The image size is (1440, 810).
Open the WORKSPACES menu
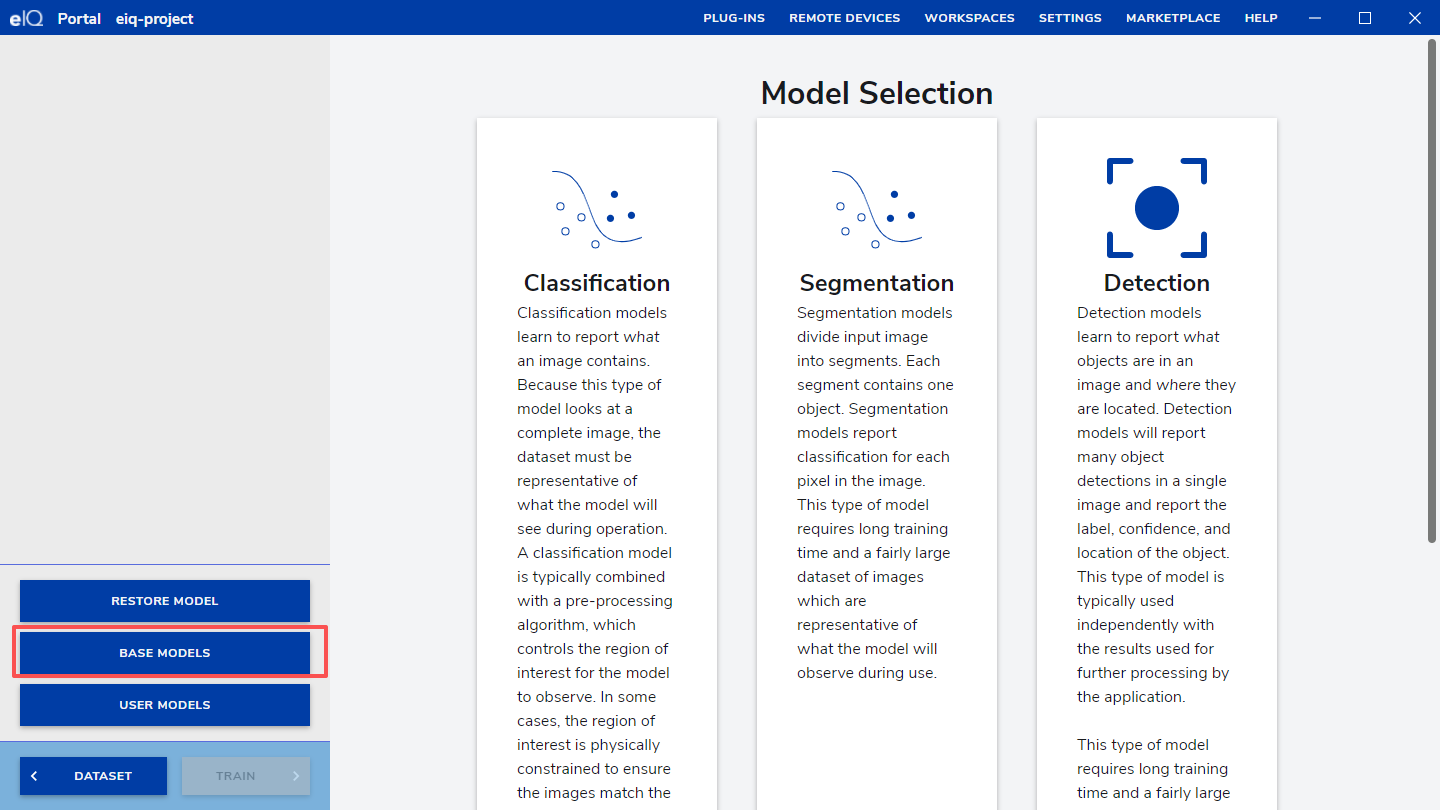tap(969, 17)
